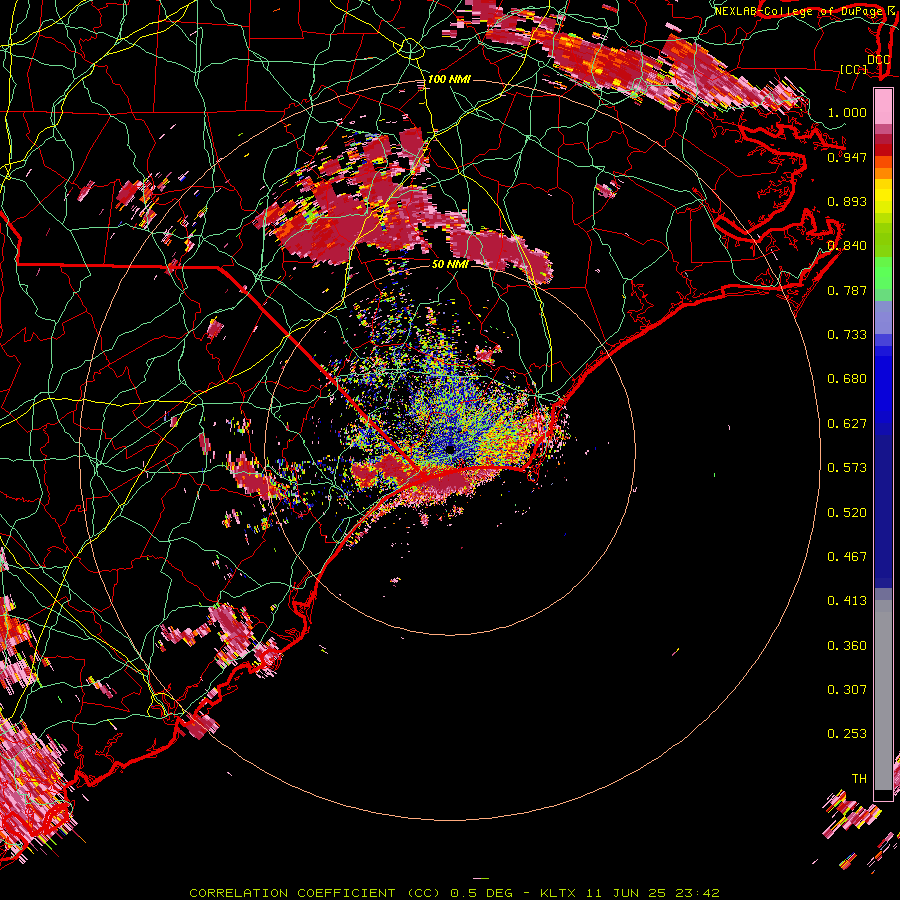900x900 pixels.
Task: Select the 0.573 scale value
Action: [847, 468]
